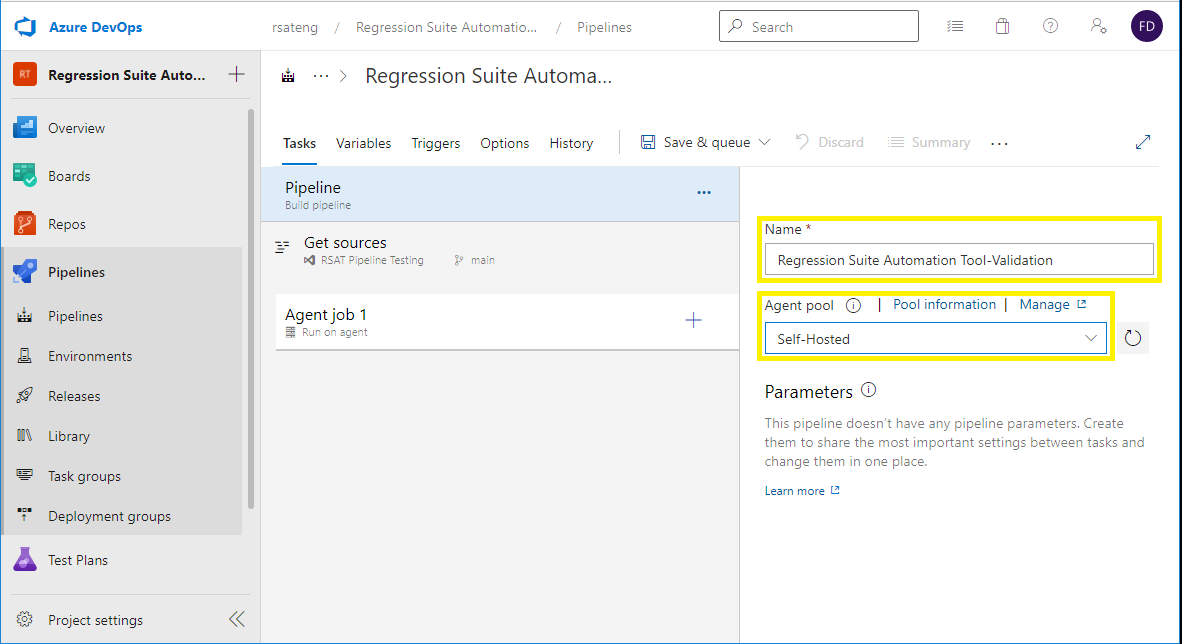Select the Pipeline build pipeline row
The width and height of the screenshot is (1182, 644).
click(500, 195)
